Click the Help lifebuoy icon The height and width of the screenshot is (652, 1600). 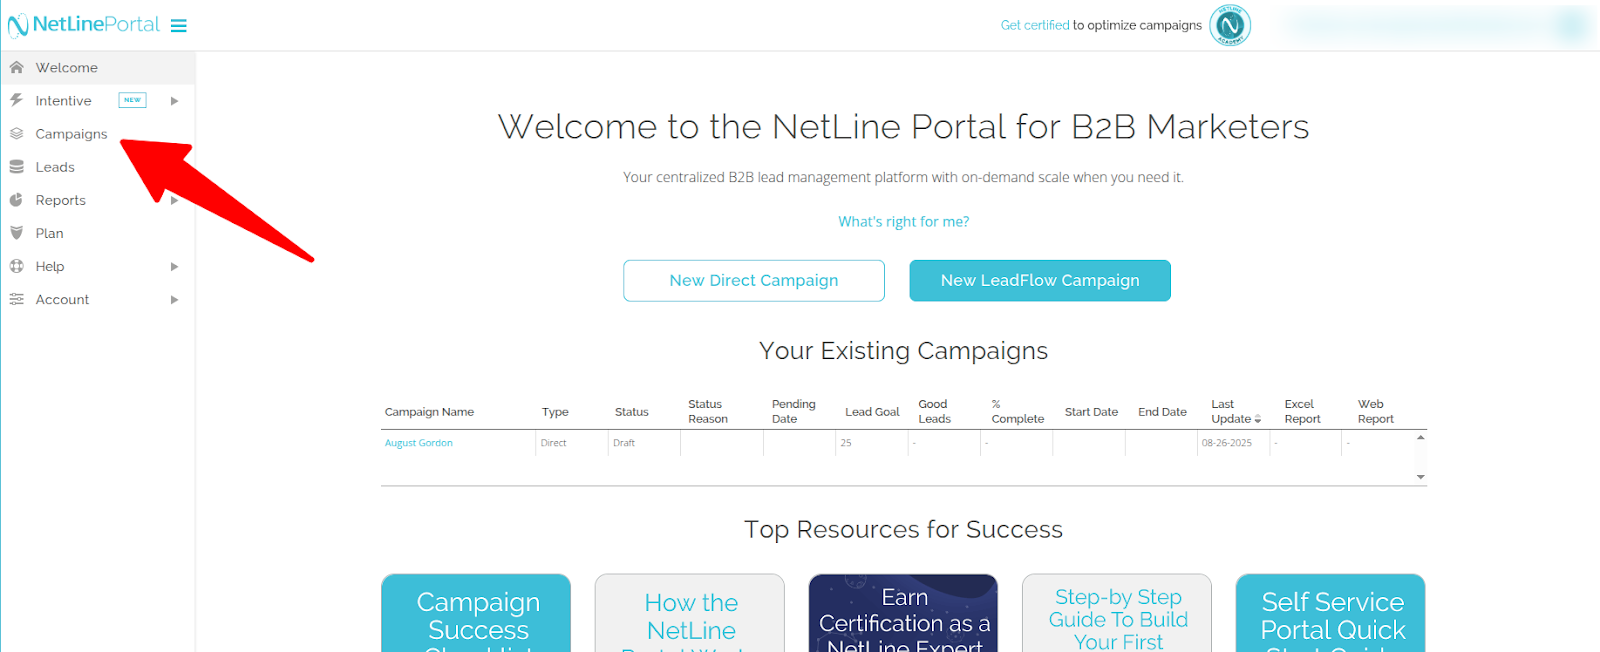click(16, 266)
